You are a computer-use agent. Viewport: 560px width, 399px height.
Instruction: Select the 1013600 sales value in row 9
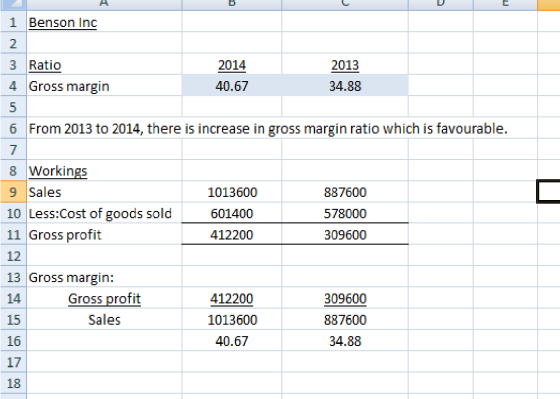coord(232,192)
